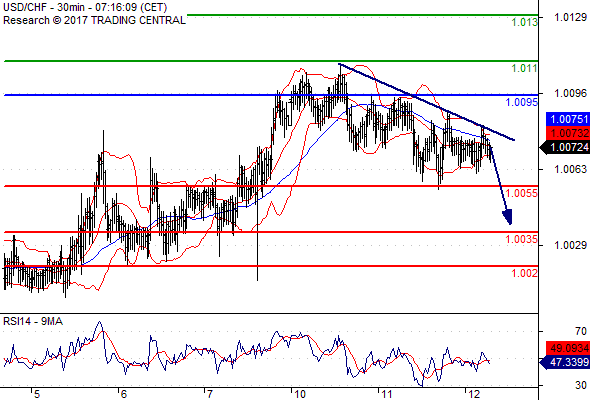Click date marker 10 on time axis
590x400 pixels.
pos(300,394)
